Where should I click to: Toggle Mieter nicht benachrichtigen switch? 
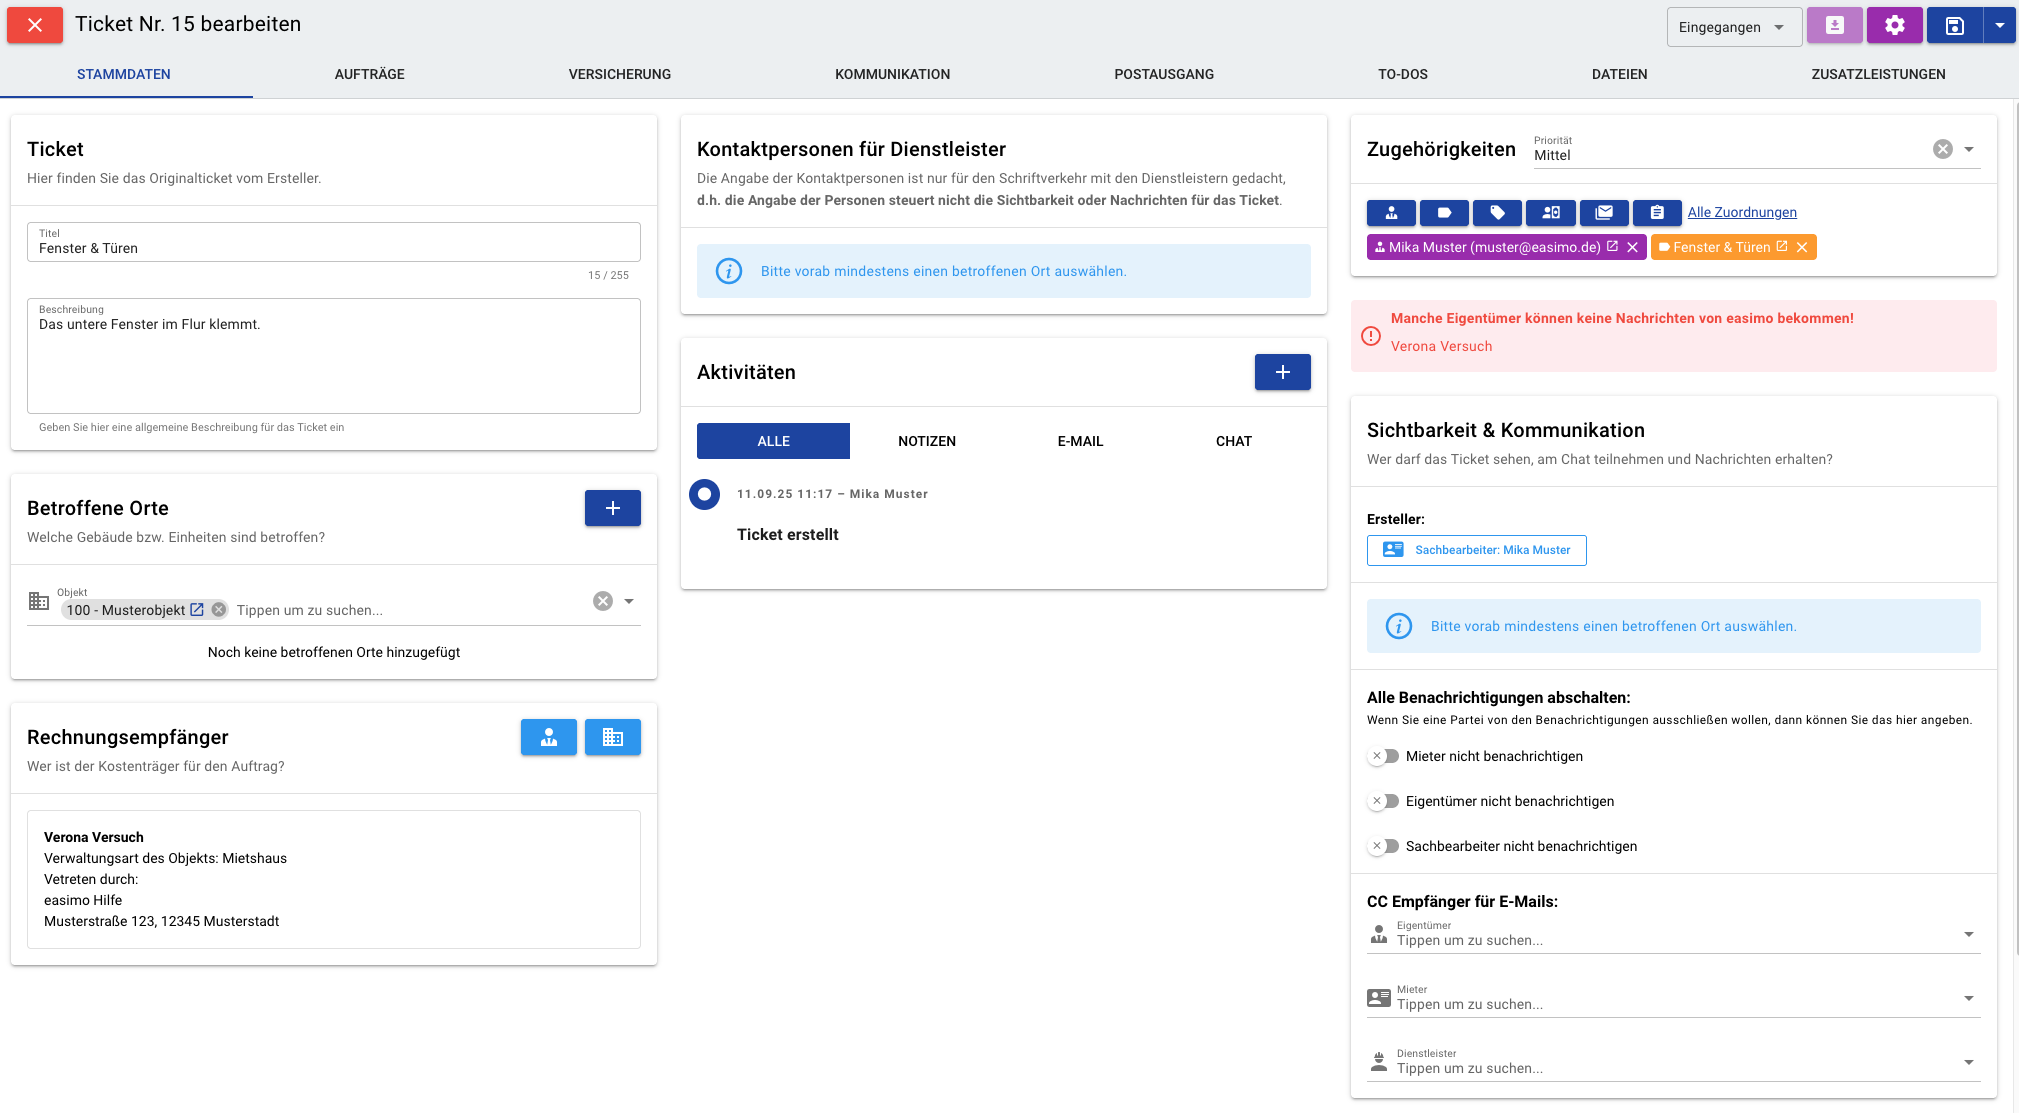tap(1384, 756)
